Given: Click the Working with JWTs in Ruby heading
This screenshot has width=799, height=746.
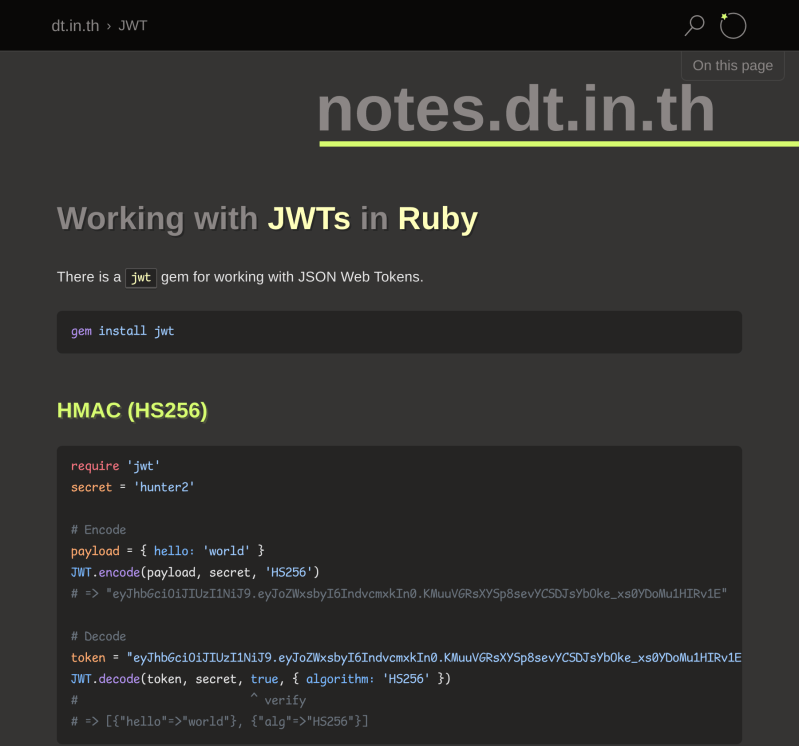Looking at the screenshot, I should pyautogui.click(x=267, y=219).
